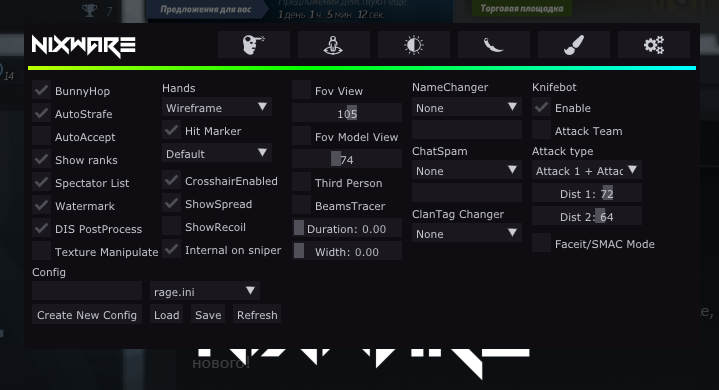Toggle Internal on sniper checkbox
This screenshot has height=390, width=719.
pyautogui.click(x=171, y=249)
